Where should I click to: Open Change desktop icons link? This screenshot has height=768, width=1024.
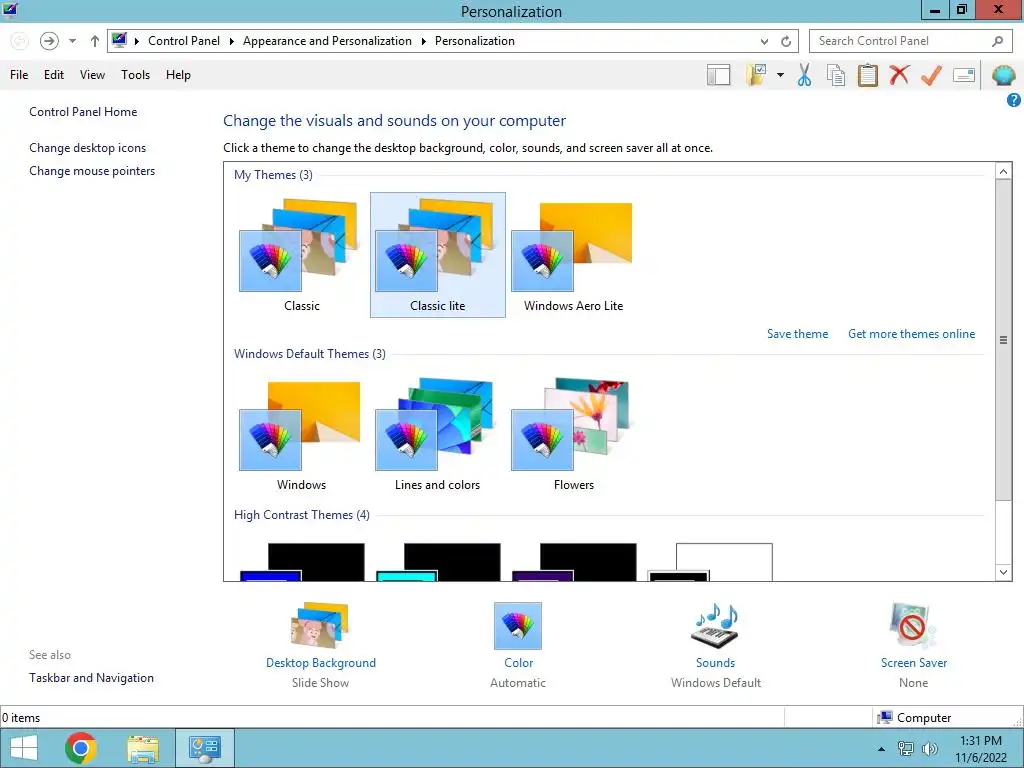pyautogui.click(x=88, y=148)
